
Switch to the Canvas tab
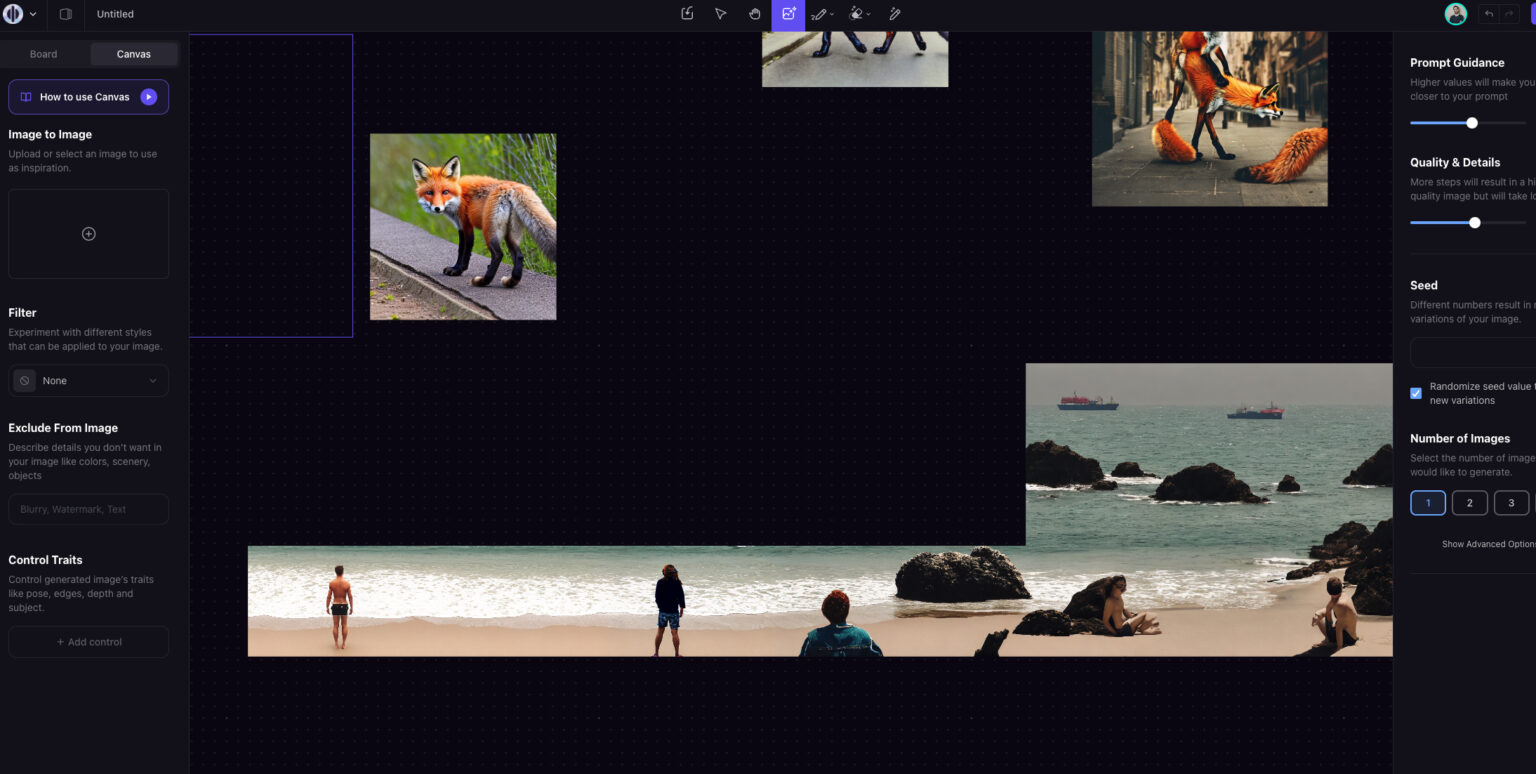(134, 53)
